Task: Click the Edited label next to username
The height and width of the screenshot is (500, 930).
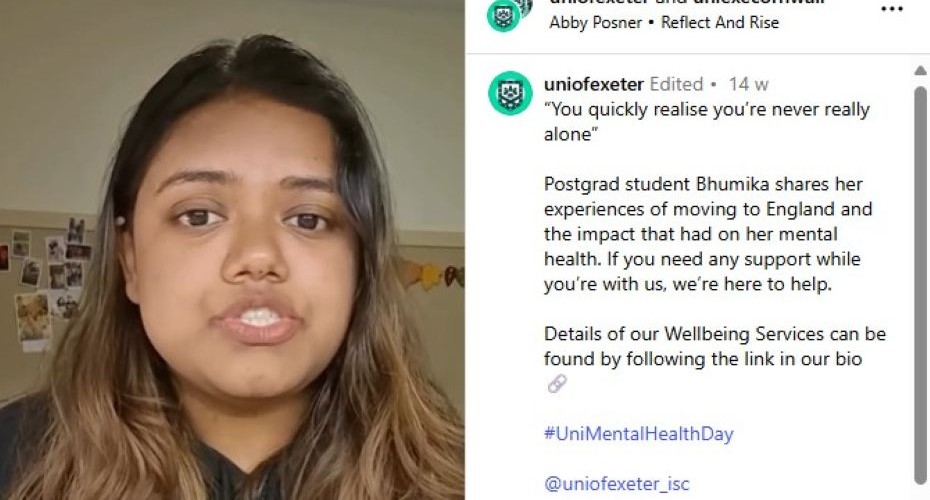Action: pyautogui.click(x=676, y=84)
